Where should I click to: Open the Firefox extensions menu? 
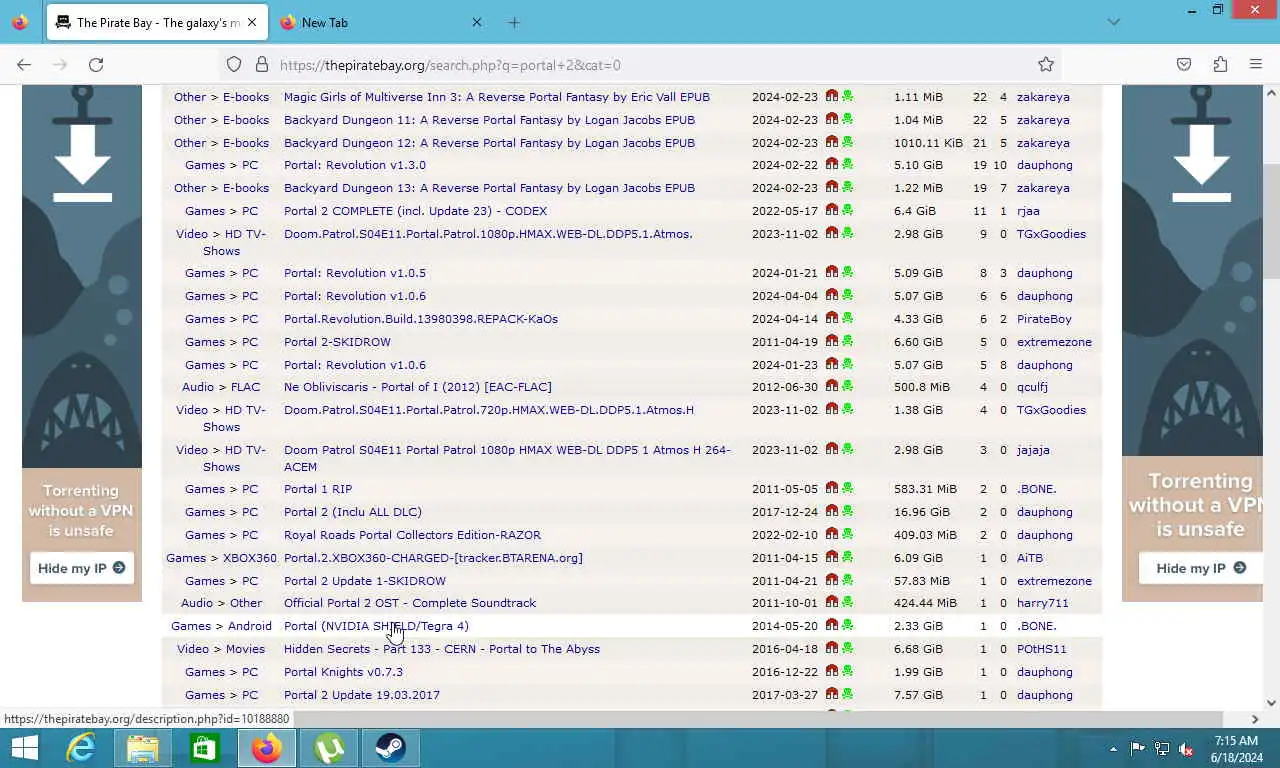1220,64
